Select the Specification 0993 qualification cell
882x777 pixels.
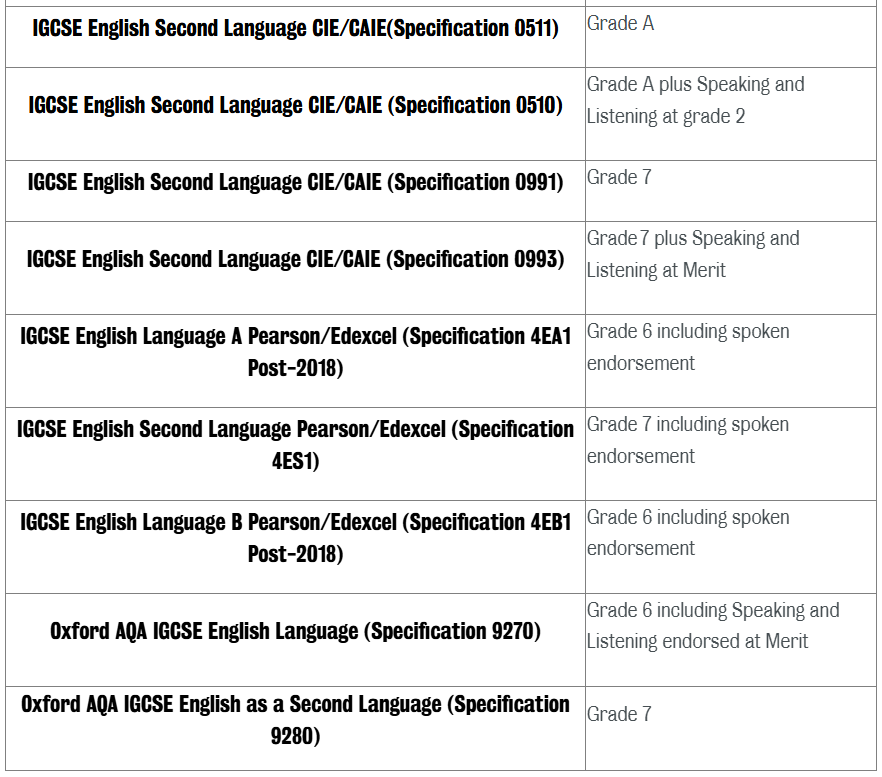(295, 268)
